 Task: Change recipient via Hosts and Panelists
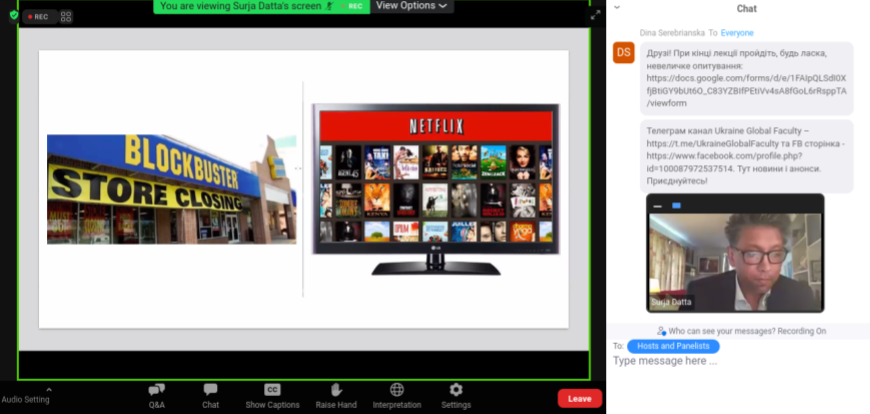672,346
